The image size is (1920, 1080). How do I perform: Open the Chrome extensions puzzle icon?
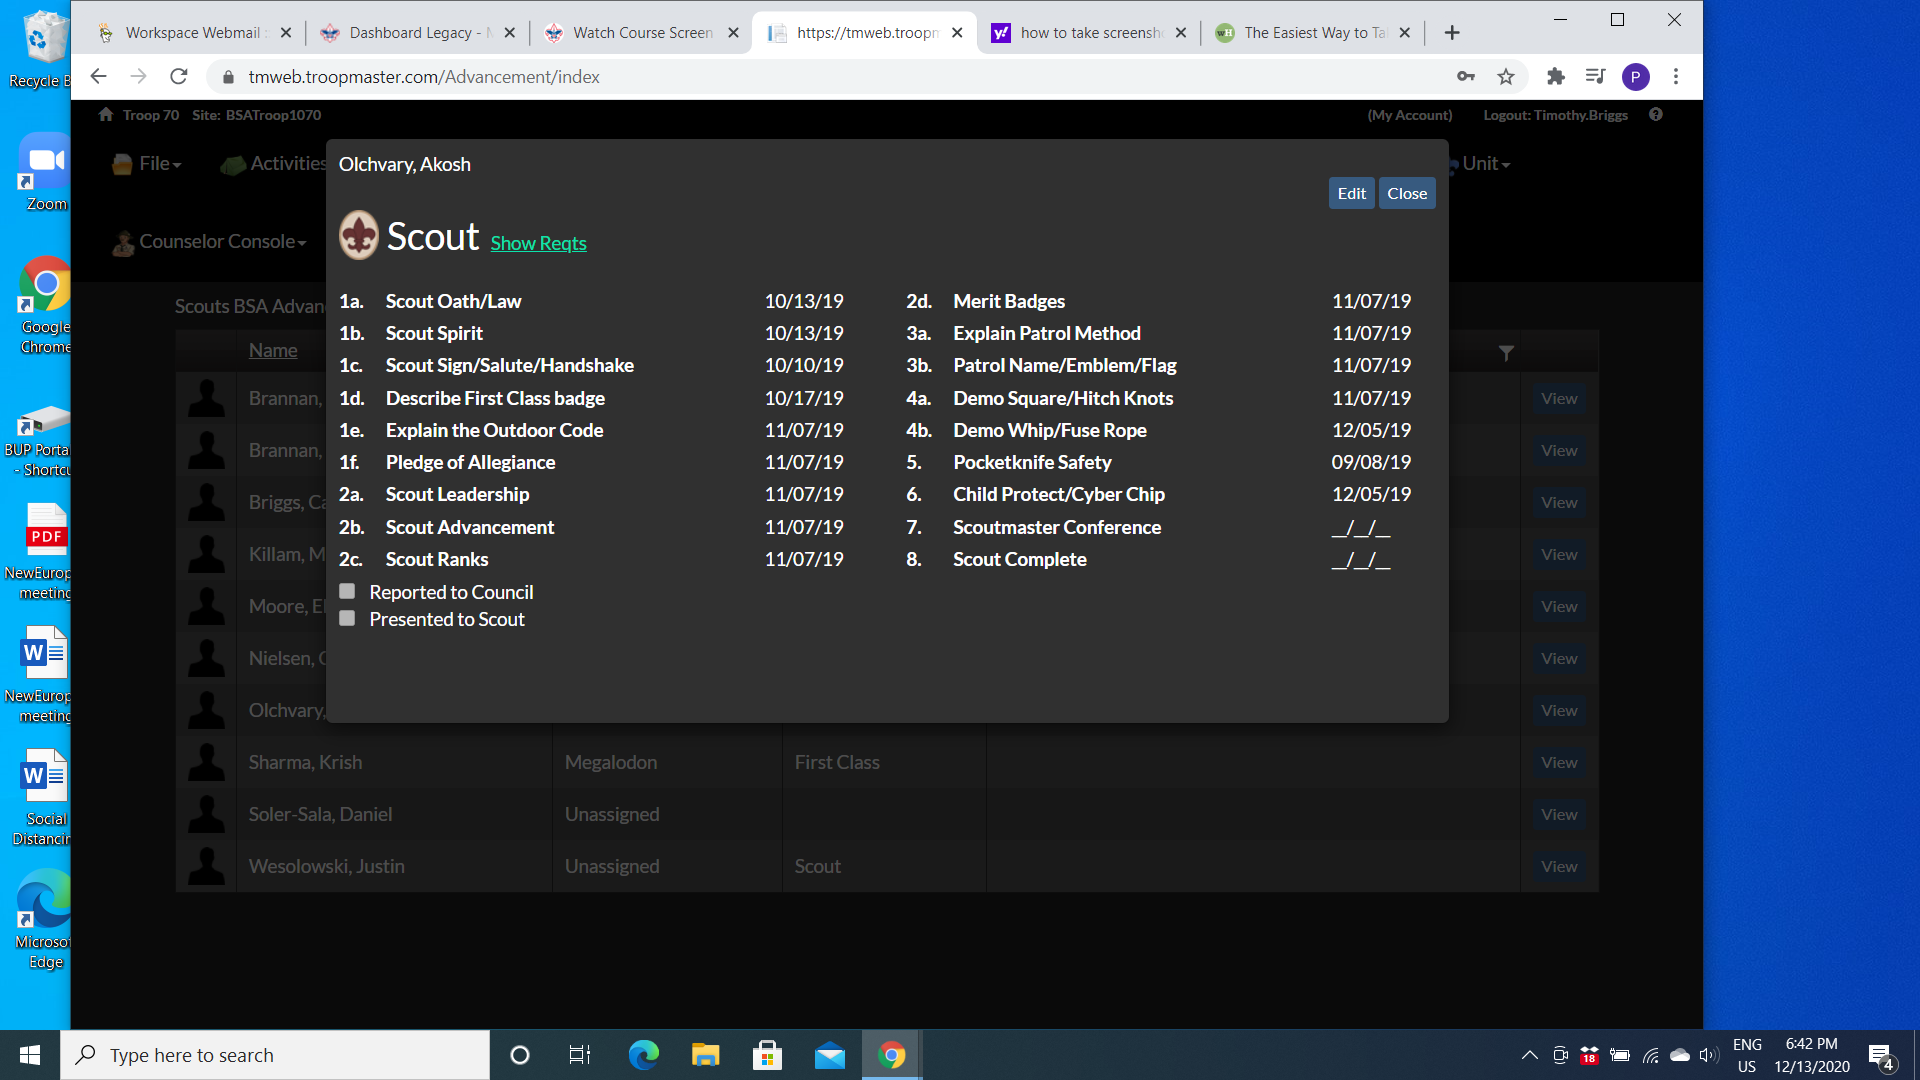(1556, 77)
